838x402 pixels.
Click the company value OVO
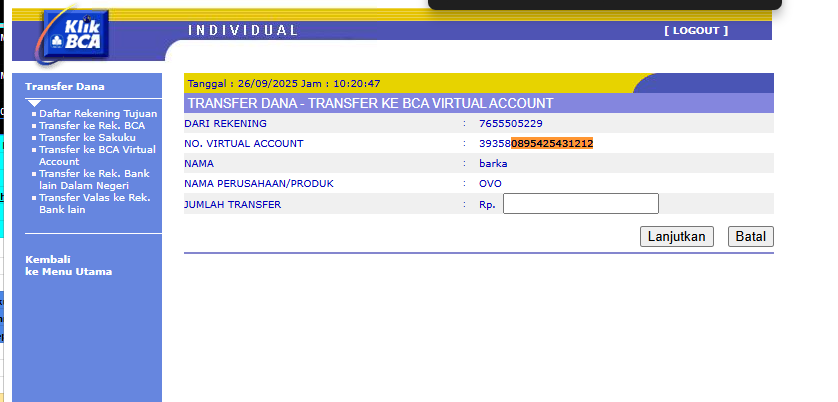pyautogui.click(x=490, y=184)
